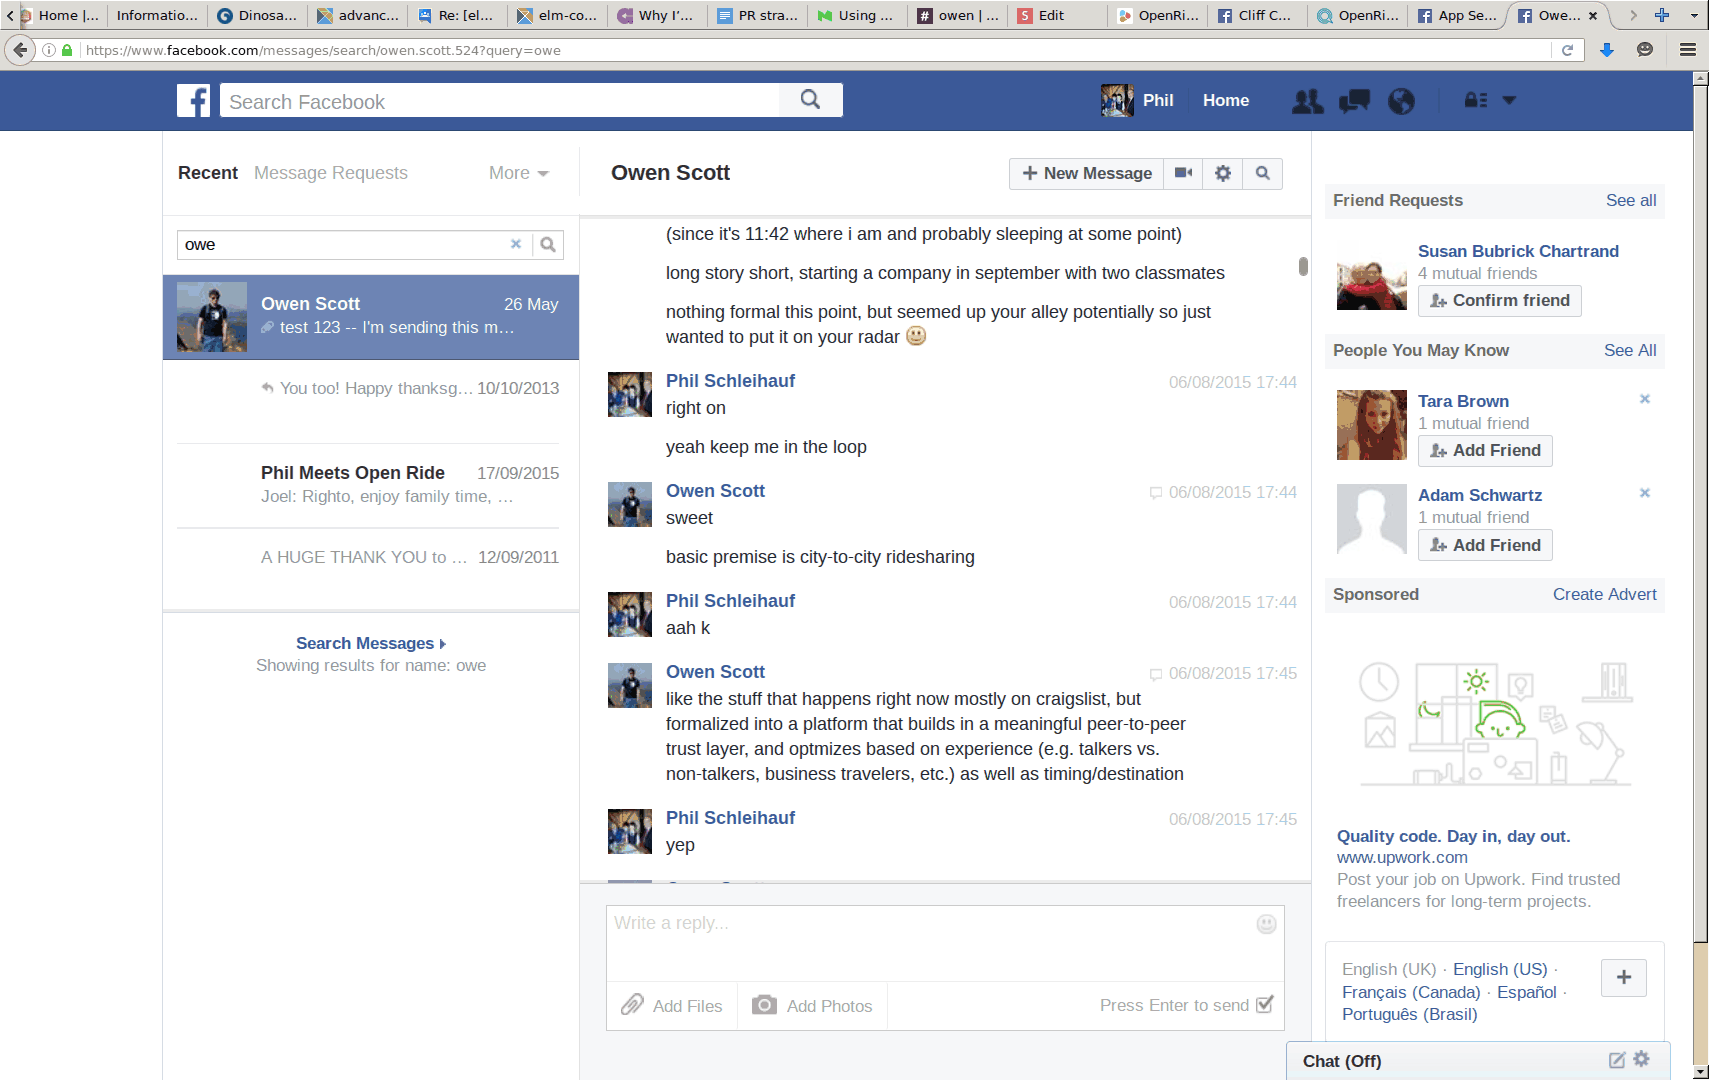This screenshot has height=1080, width=1709.
Task: Compose new chat message icon in Chat bar
Action: pos(1616,1060)
